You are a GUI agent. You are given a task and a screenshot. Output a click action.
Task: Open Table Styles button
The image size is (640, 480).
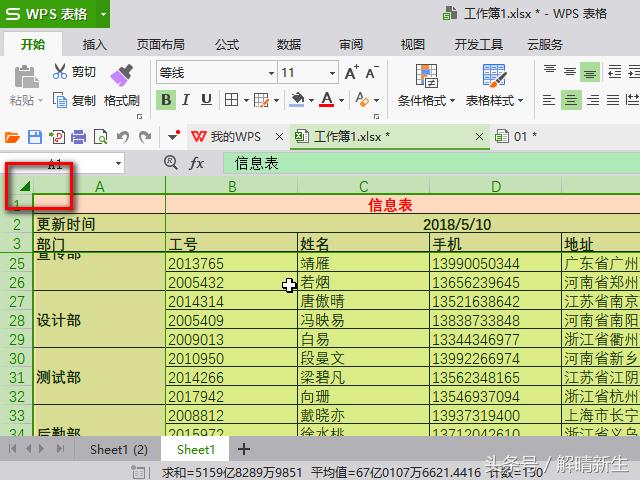(494, 86)
